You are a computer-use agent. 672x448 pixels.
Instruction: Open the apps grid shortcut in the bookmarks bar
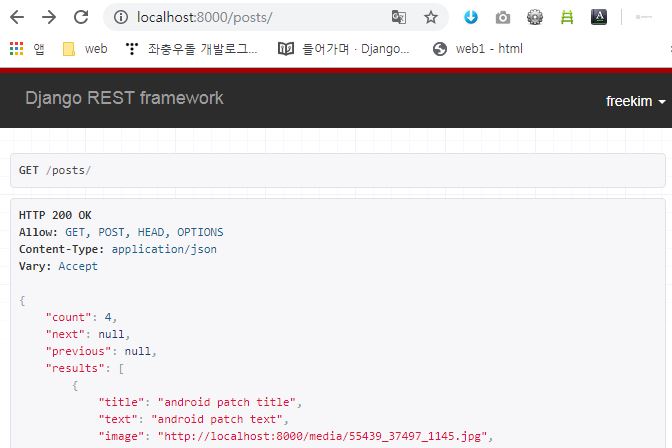point(16,49)
